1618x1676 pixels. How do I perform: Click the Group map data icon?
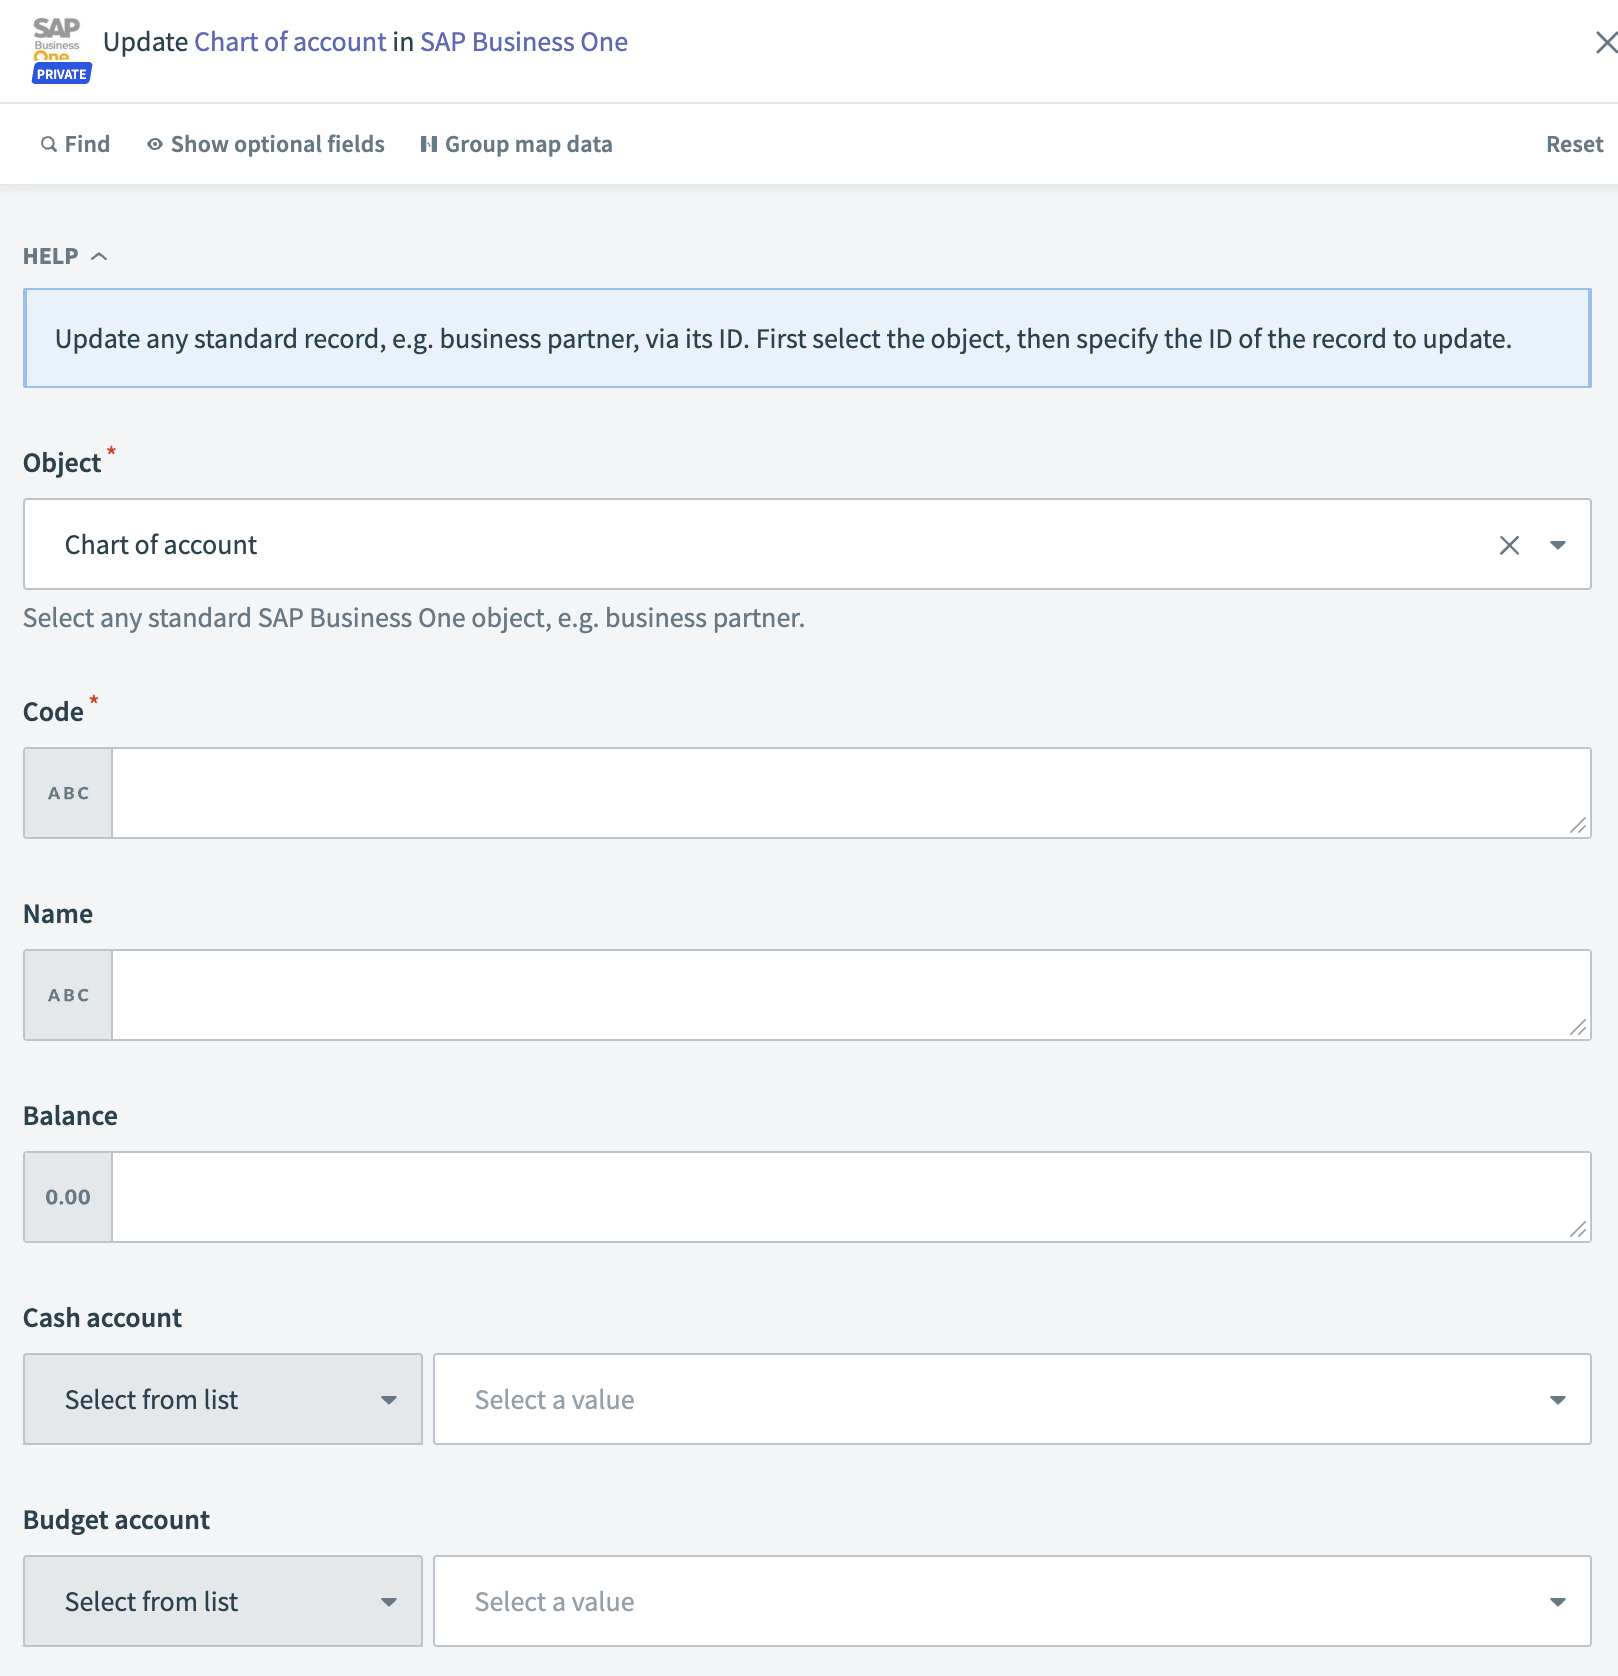tap(428, 143)
